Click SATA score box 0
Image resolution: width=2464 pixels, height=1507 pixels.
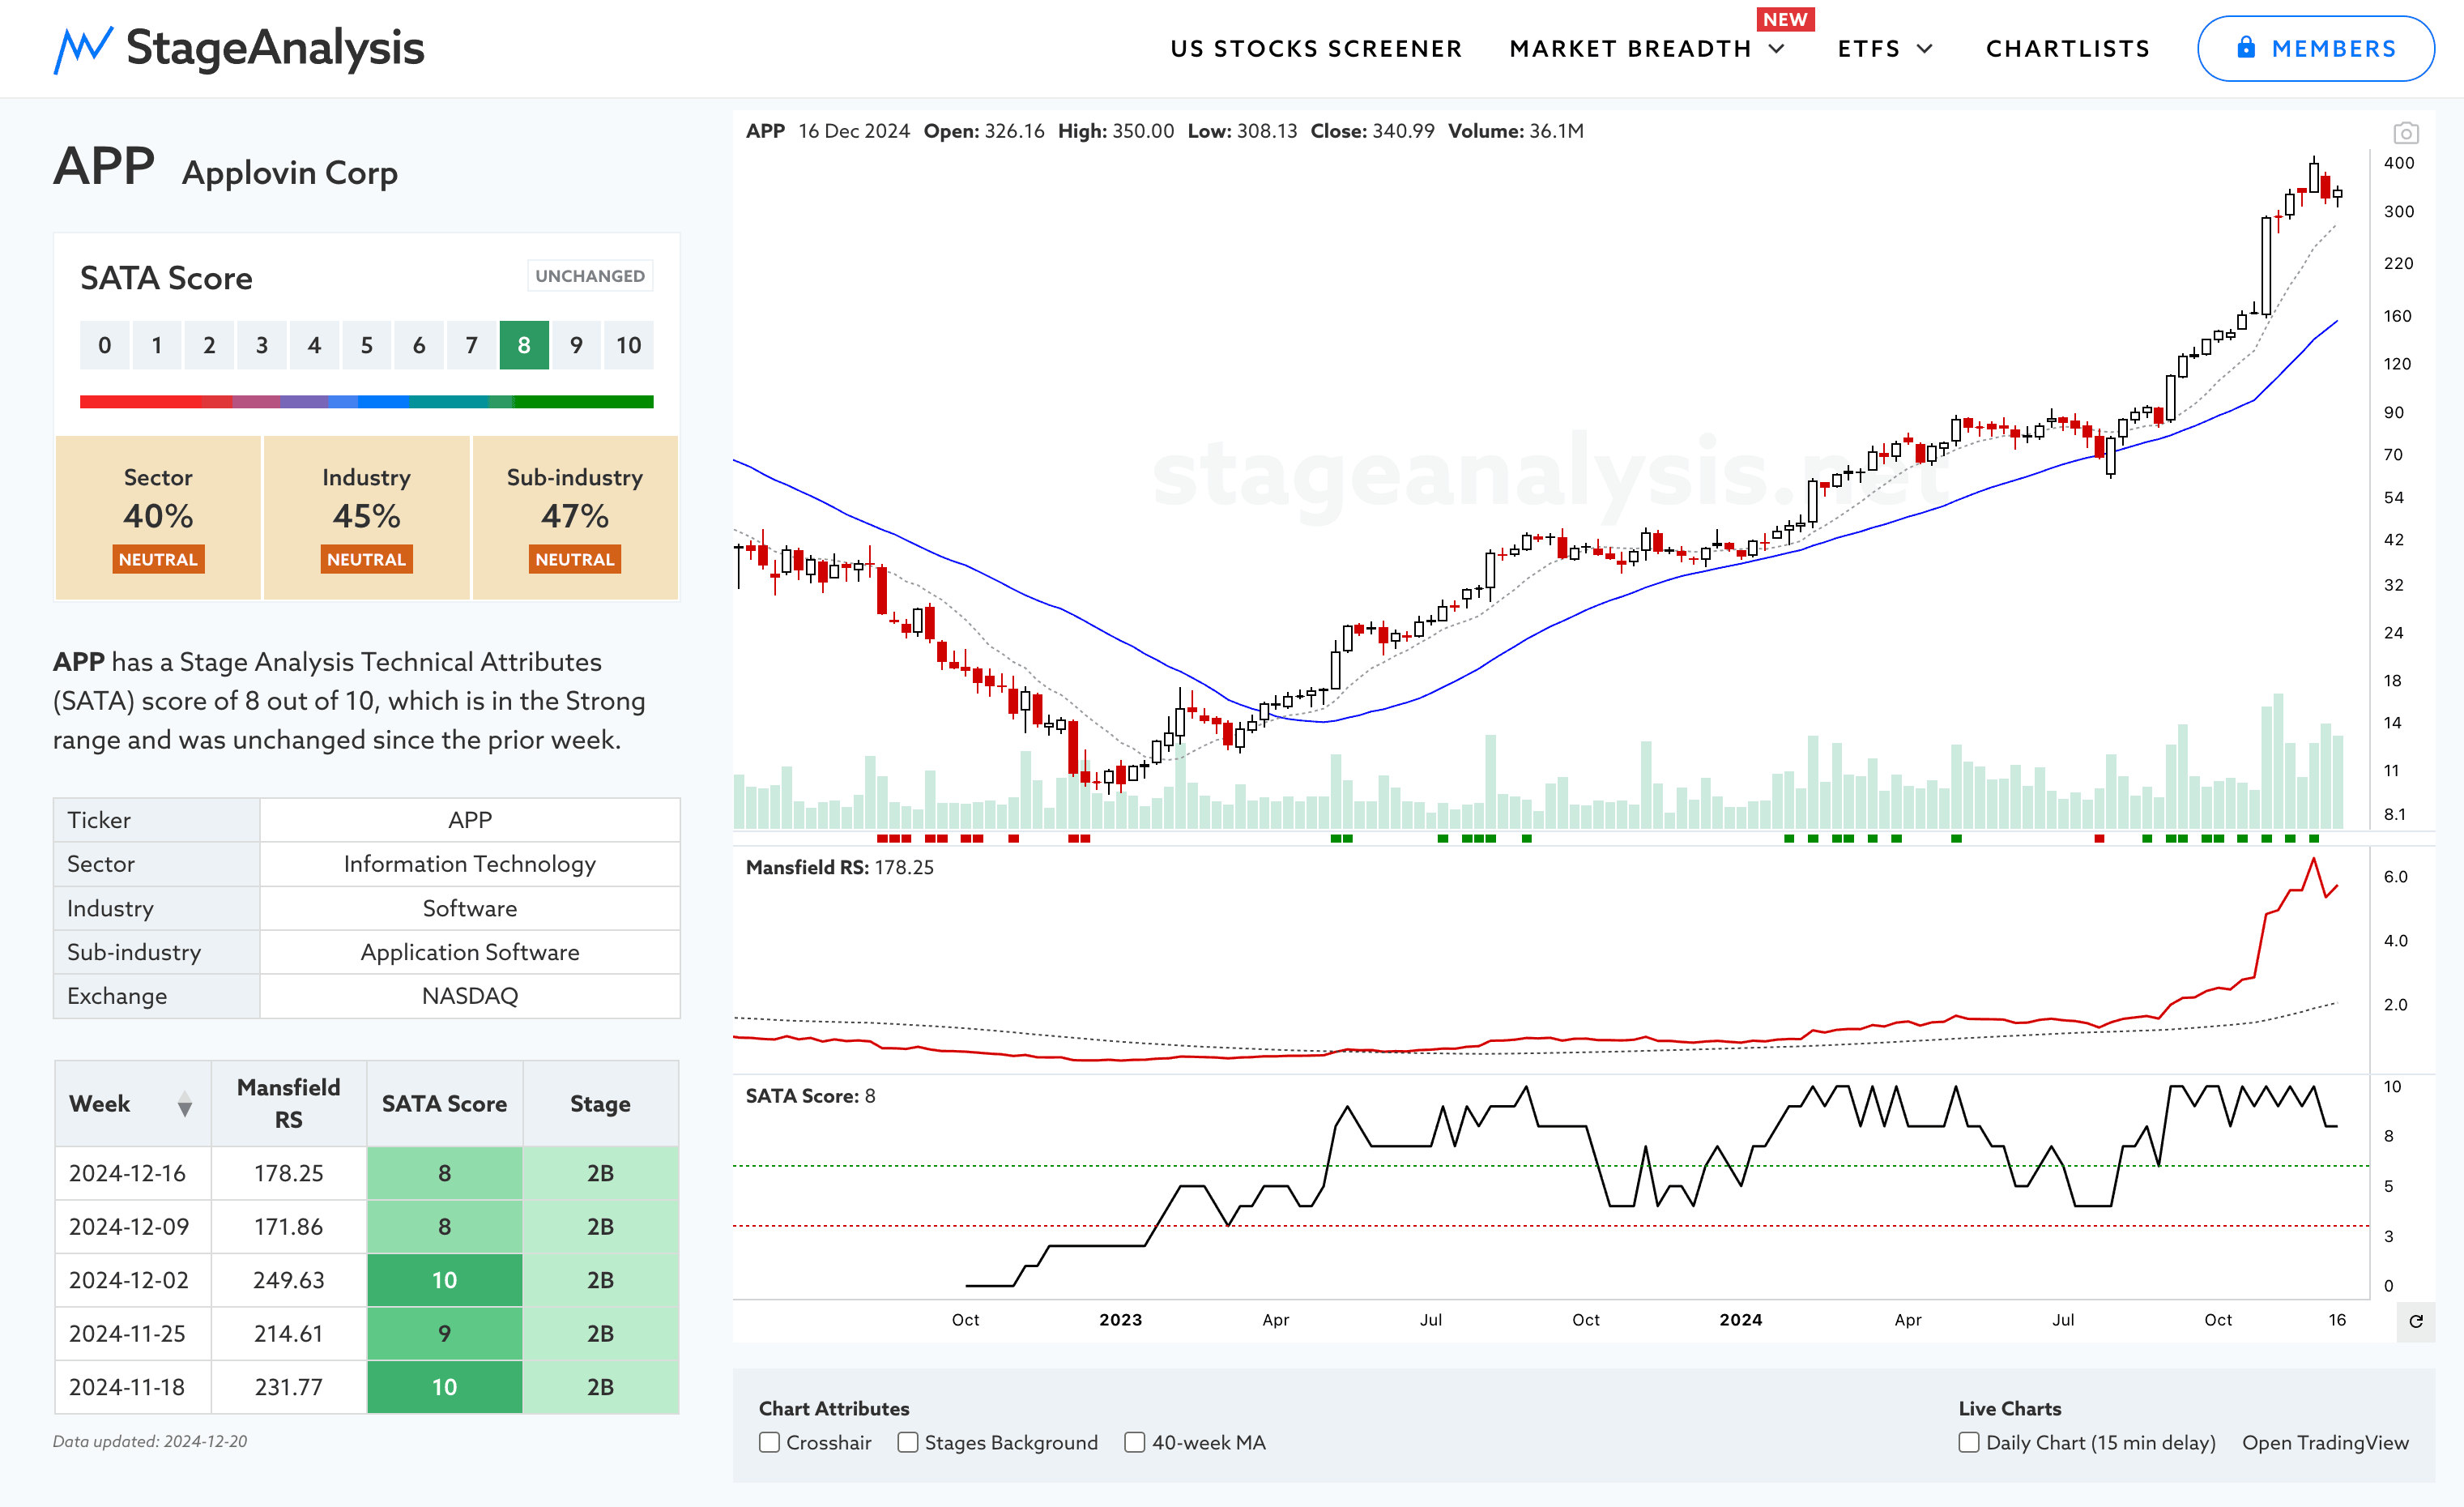coord(104,345)
